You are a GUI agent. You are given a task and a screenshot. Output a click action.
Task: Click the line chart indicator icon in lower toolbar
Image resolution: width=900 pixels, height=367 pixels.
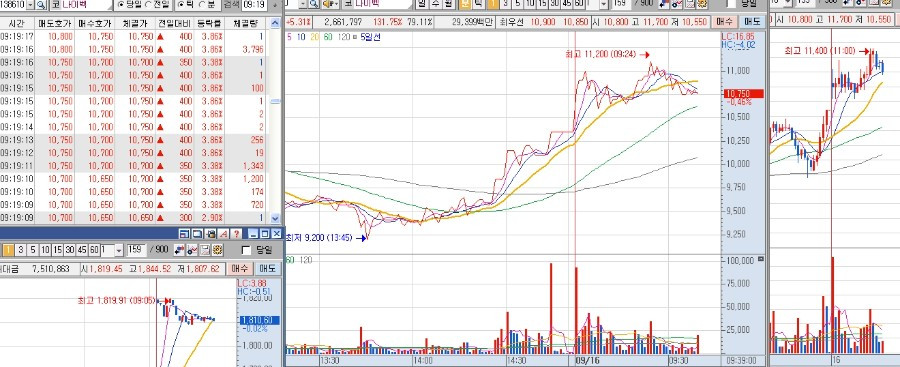click(x=192, y=250)
